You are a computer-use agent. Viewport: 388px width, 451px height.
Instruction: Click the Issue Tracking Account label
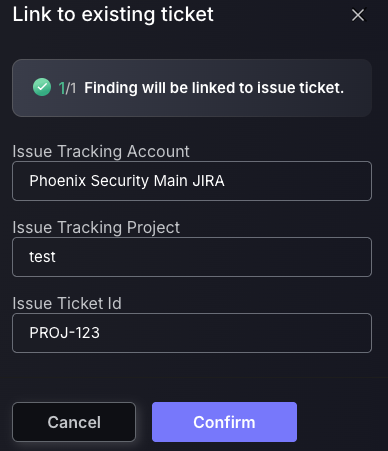101,152
